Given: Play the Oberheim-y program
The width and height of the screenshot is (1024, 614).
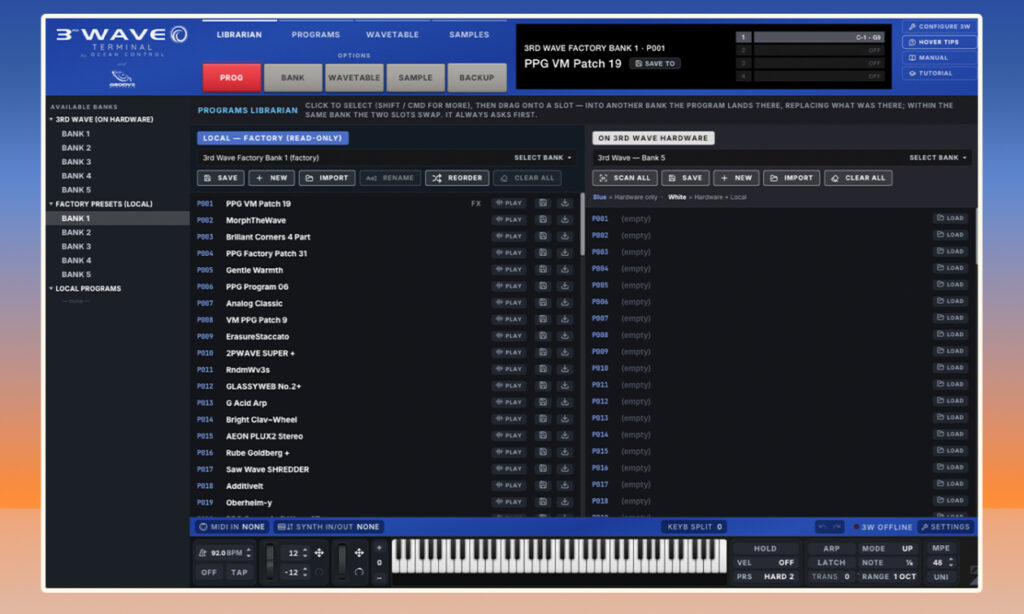Looking at the screenshot, I should tap(508, 502).
